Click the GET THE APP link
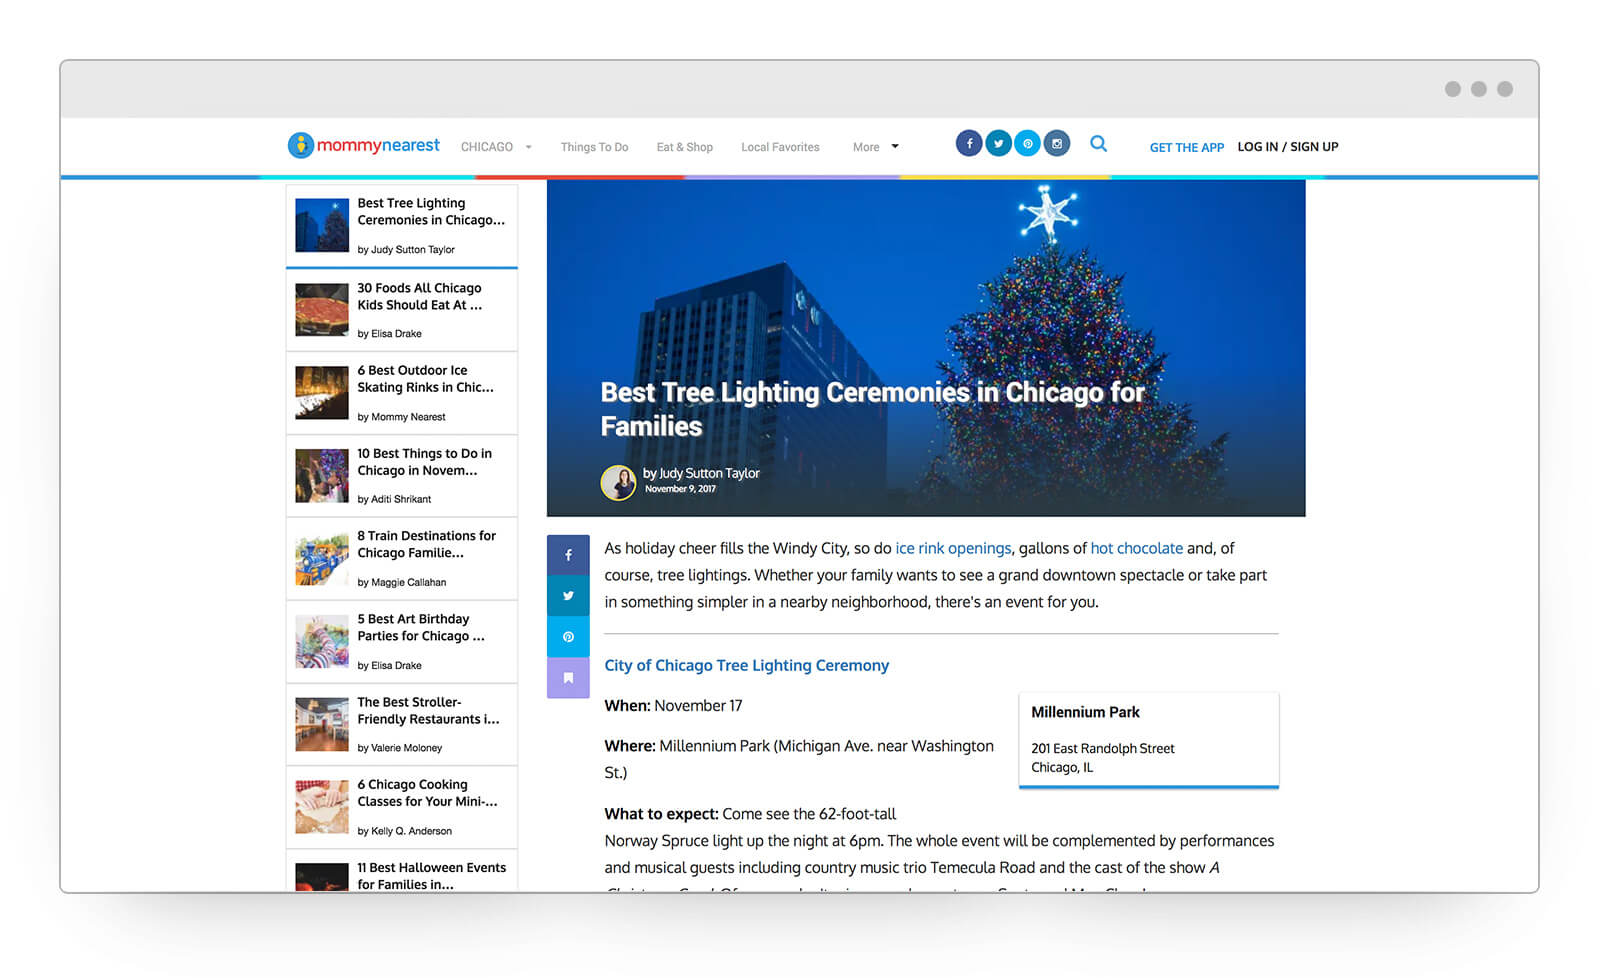 [x=1186, y=147]
